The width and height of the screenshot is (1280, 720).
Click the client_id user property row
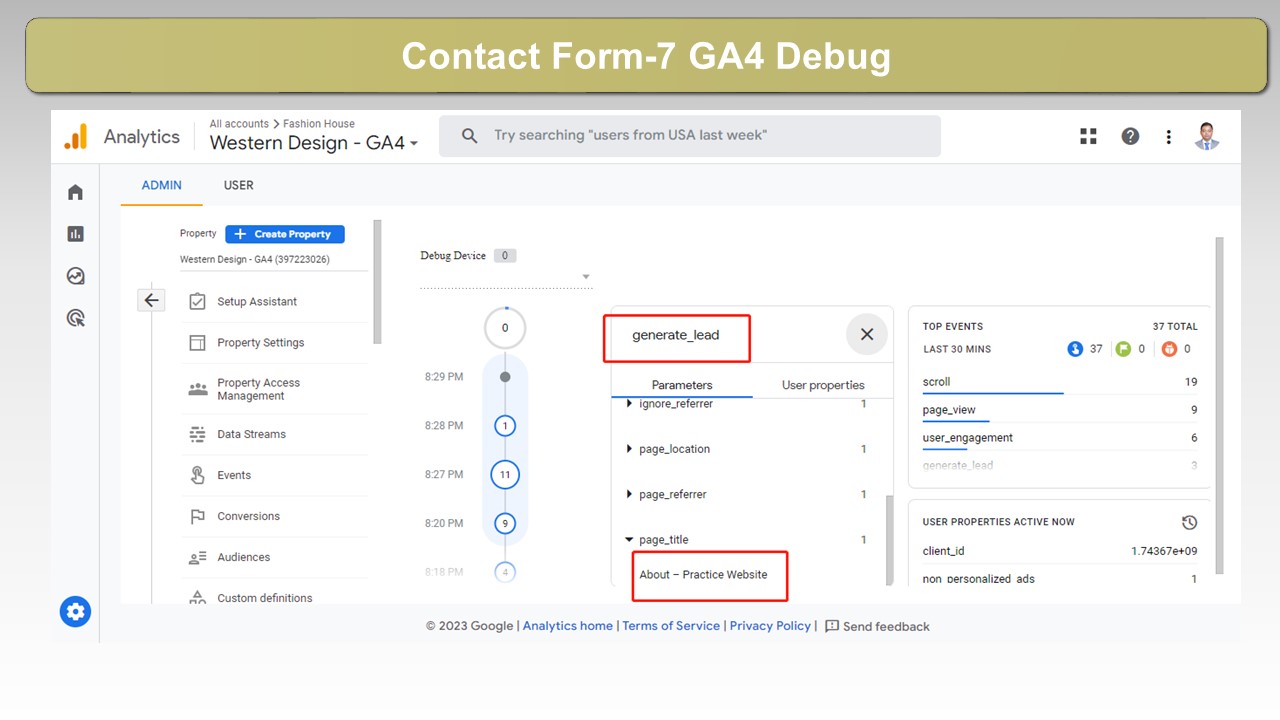pos(1060,551)
